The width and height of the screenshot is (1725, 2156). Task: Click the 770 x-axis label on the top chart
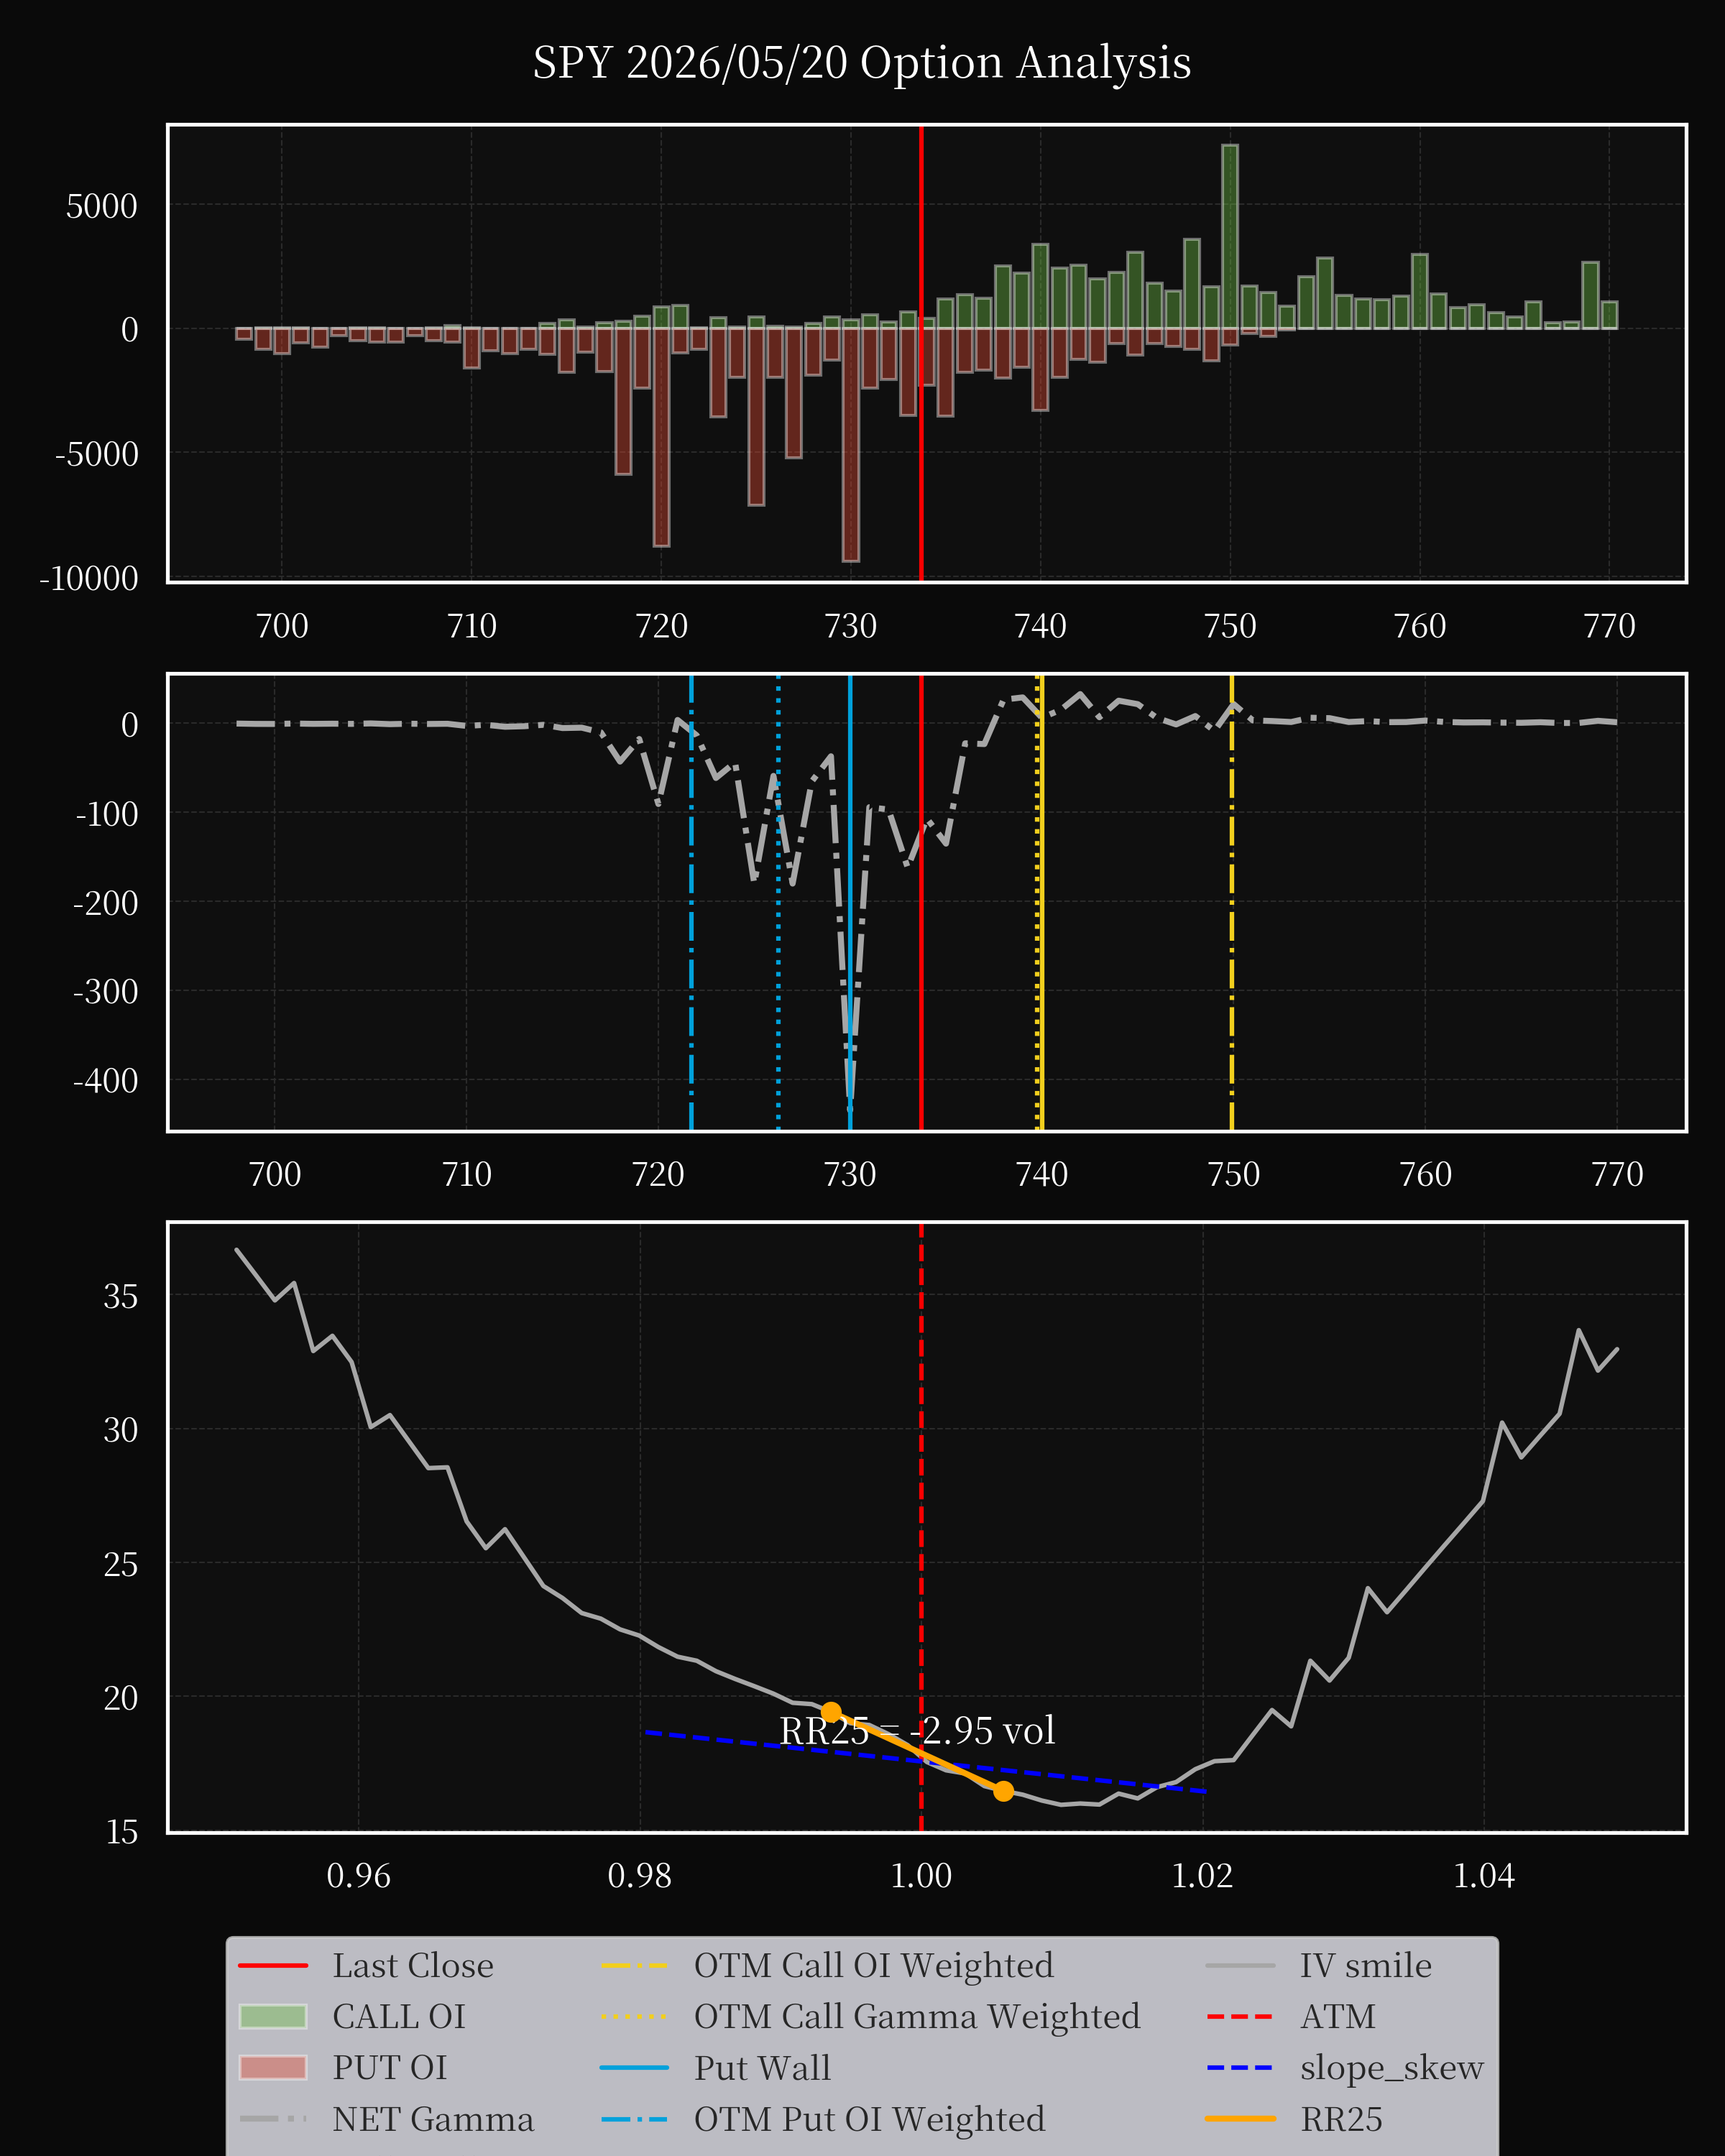point(1610,626)
